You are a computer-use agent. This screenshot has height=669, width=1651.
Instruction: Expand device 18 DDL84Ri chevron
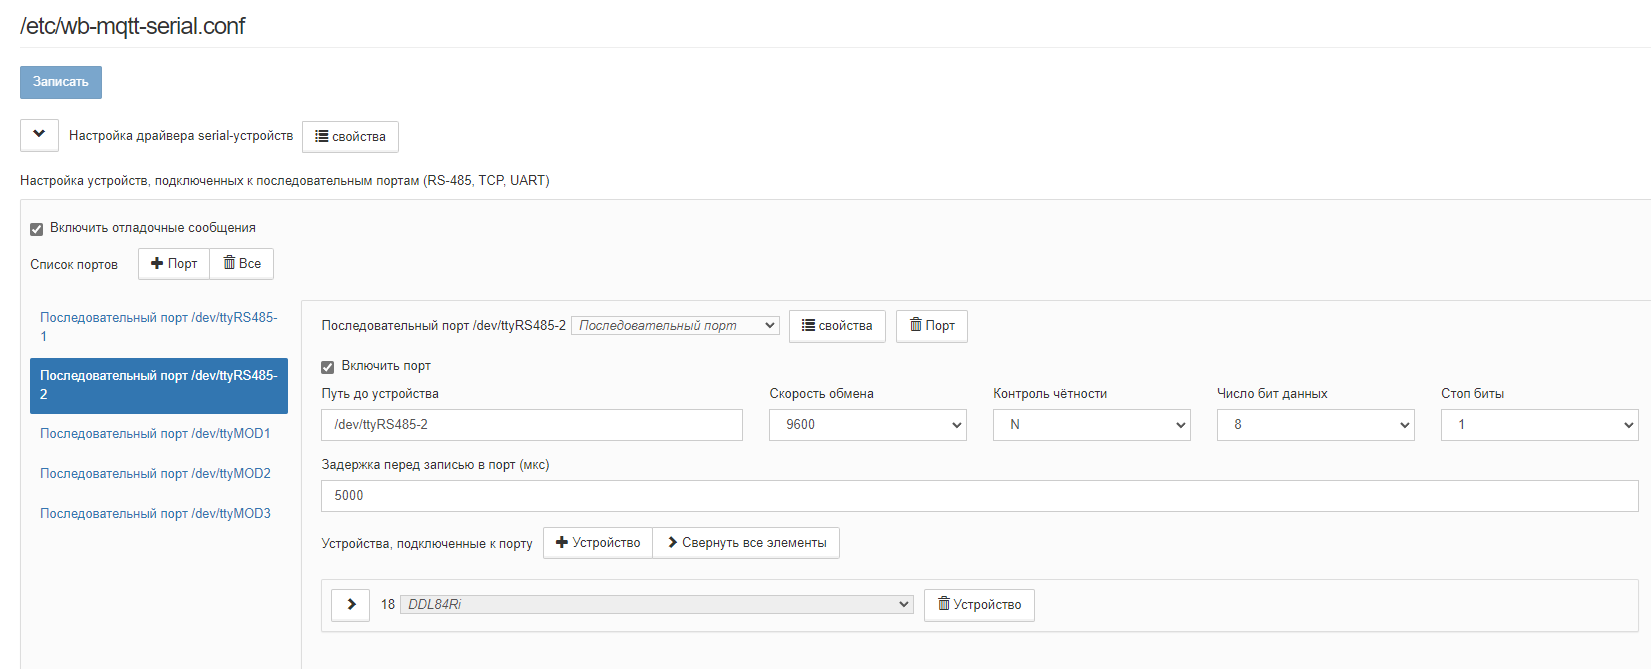click(x=351, y=605)
